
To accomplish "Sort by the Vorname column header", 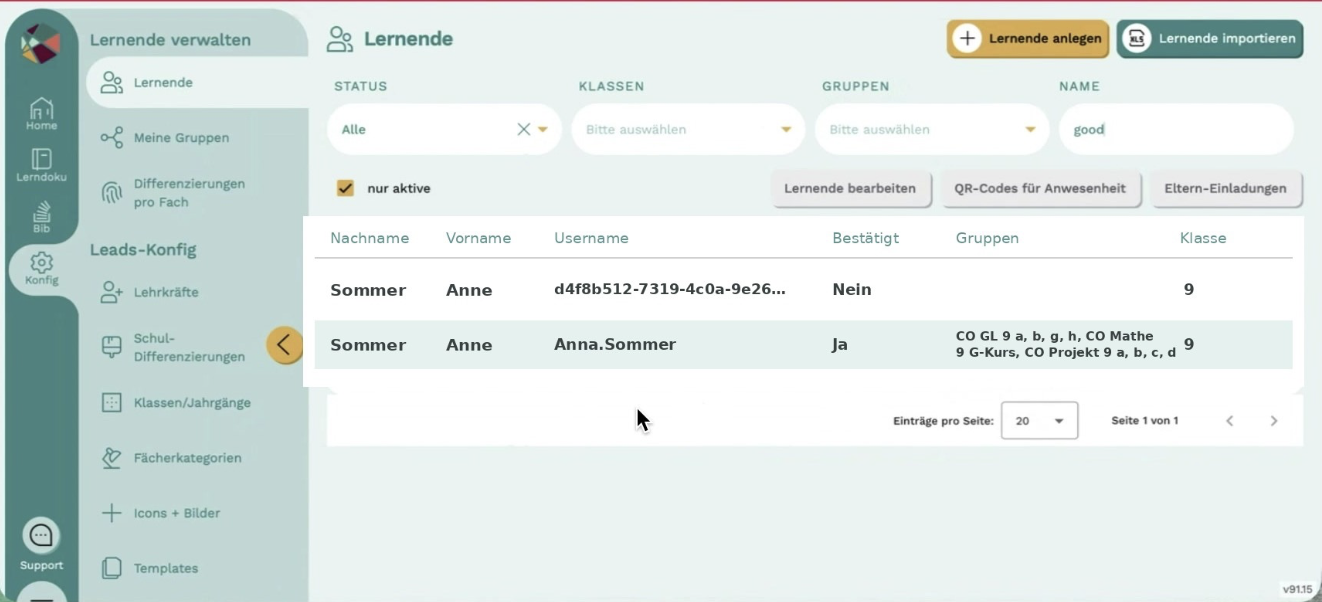I will (478, 238).
